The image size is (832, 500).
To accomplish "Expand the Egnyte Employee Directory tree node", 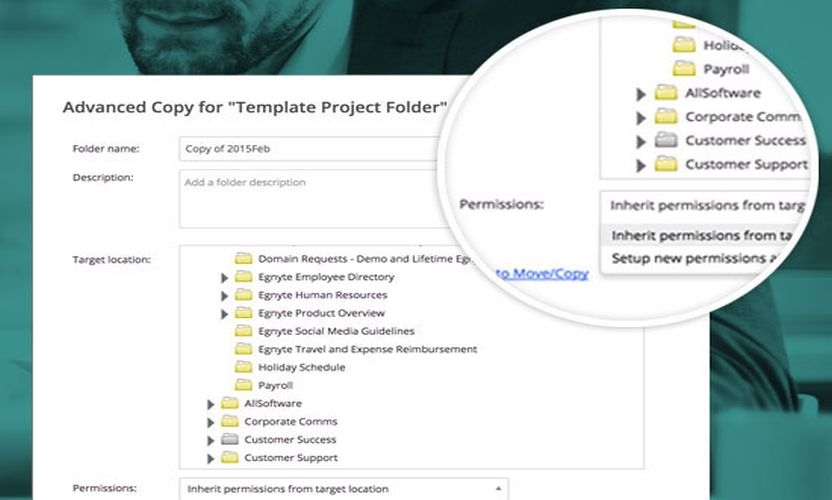I will coord(225,278).
